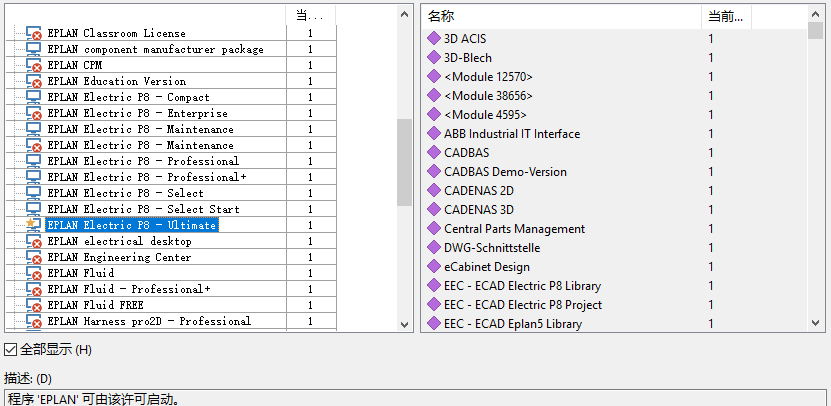Click the diamond icon for eCabinet Design
Viewport: 831px width, 406px height.
(x=434, y=267)
